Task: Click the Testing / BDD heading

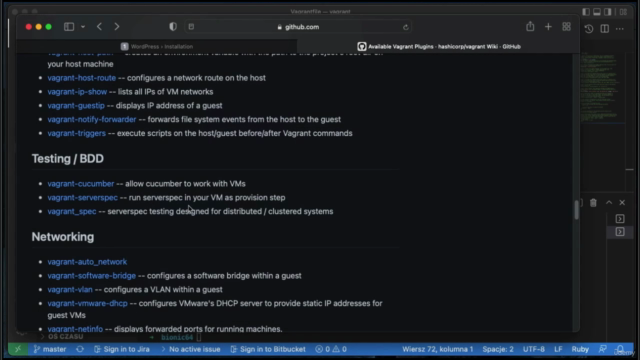Action: point(68,159)
